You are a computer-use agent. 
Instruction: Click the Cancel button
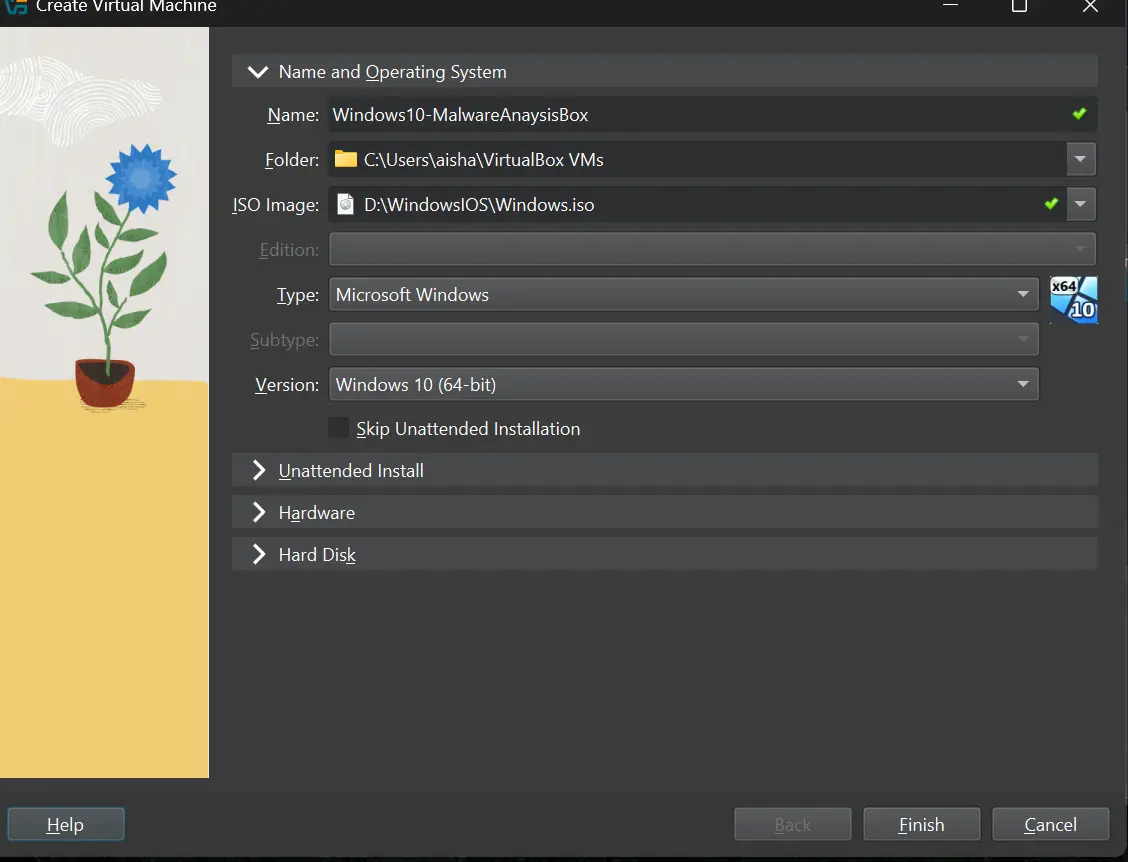[x=1050, y=825]
